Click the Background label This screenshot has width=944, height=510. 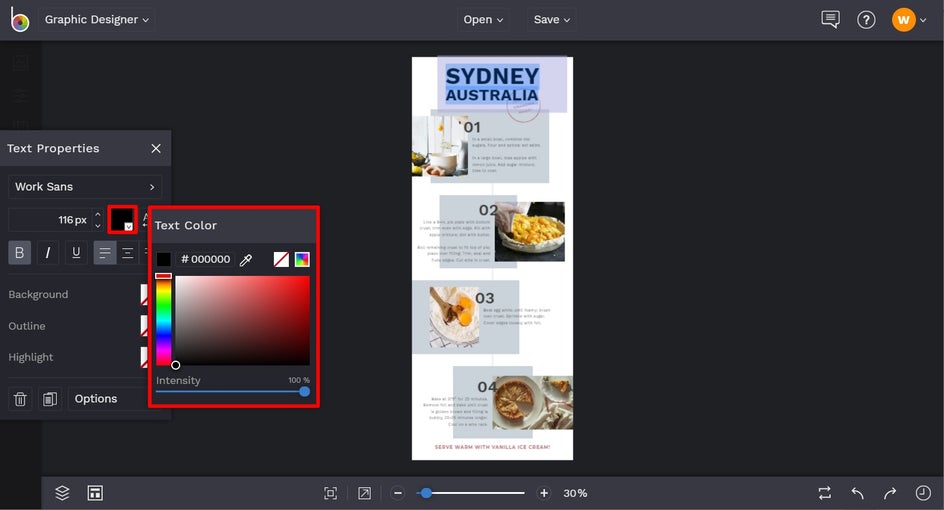click(38, 294)
